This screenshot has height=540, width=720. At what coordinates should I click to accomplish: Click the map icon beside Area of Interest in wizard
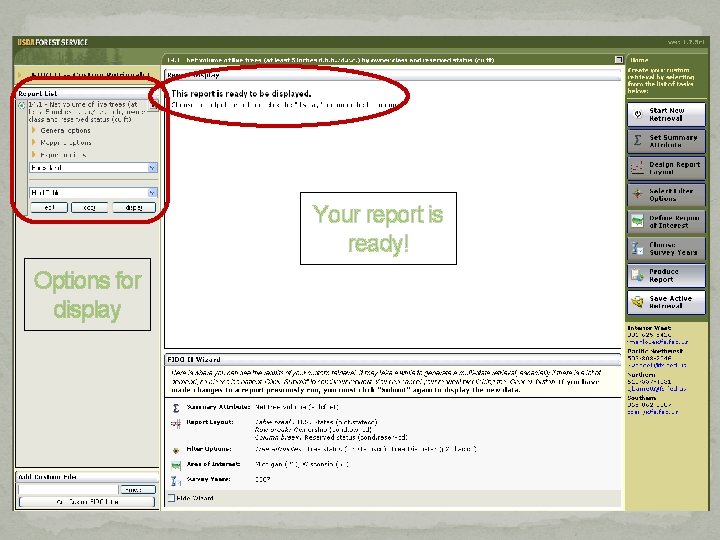176,465
